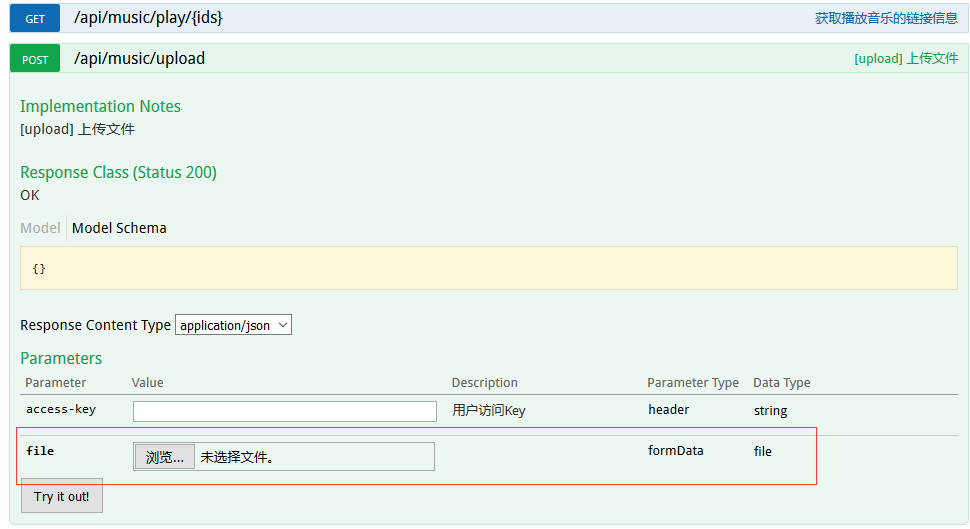970x529 pixels.
Task: Click the Response Content Type label
Action: tap(95, 325)
